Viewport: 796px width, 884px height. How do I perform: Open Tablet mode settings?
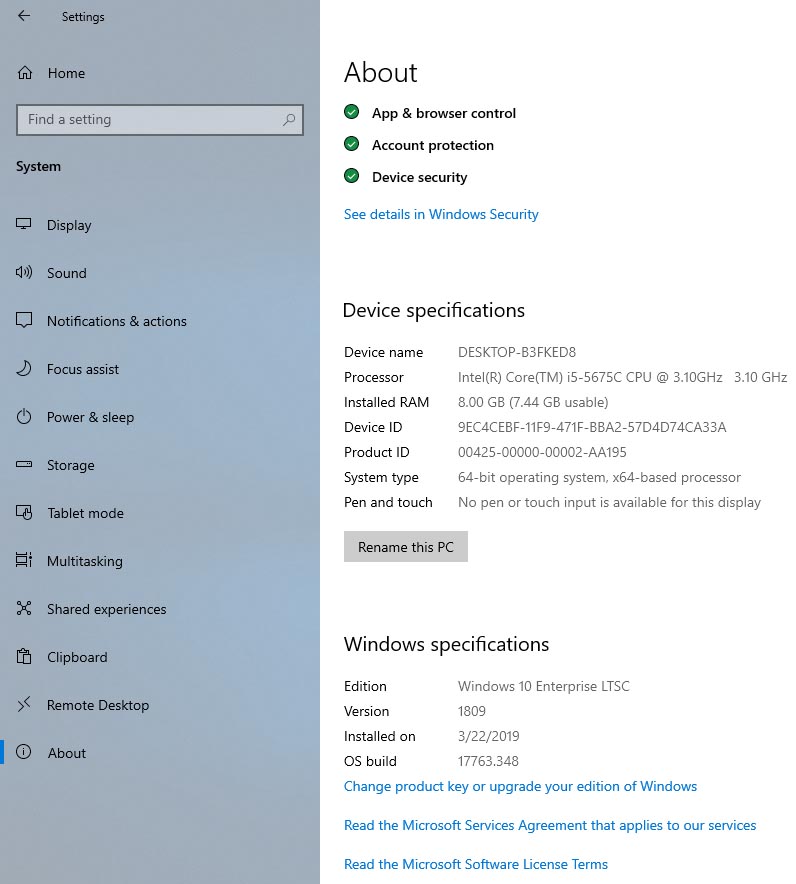tap(85, 514)
